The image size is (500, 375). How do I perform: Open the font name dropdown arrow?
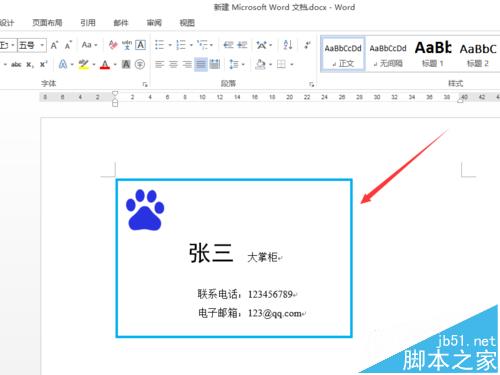click(x=13, y=45)
